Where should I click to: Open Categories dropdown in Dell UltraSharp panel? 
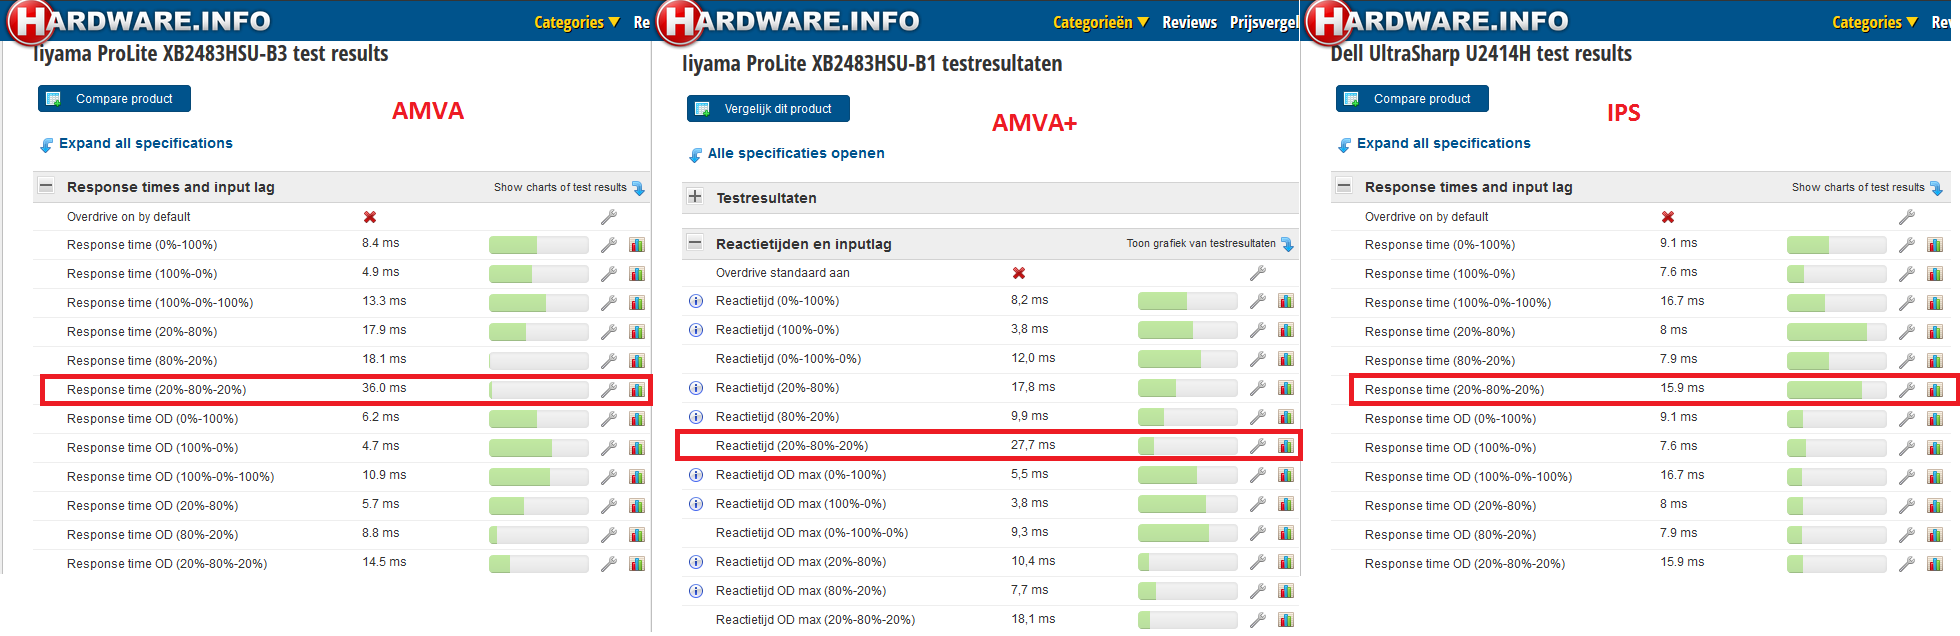[x=1875, y=22]
